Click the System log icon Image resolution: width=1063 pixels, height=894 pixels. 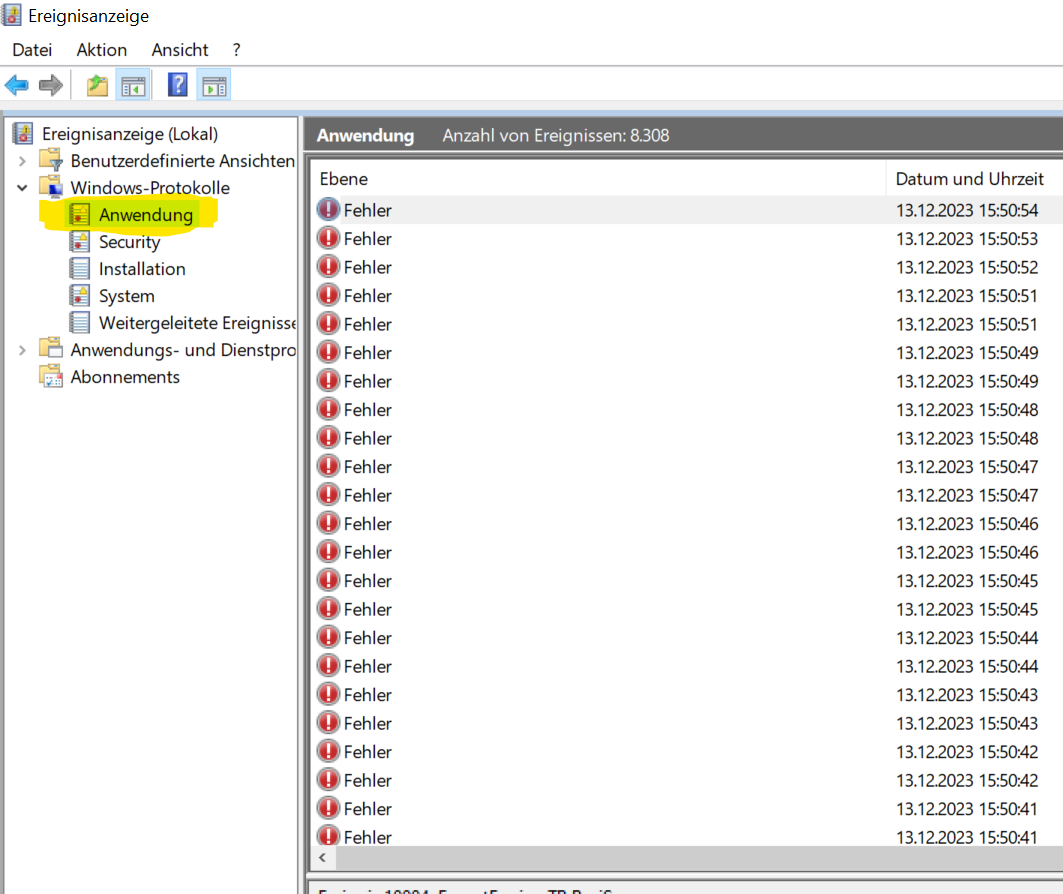79,296
